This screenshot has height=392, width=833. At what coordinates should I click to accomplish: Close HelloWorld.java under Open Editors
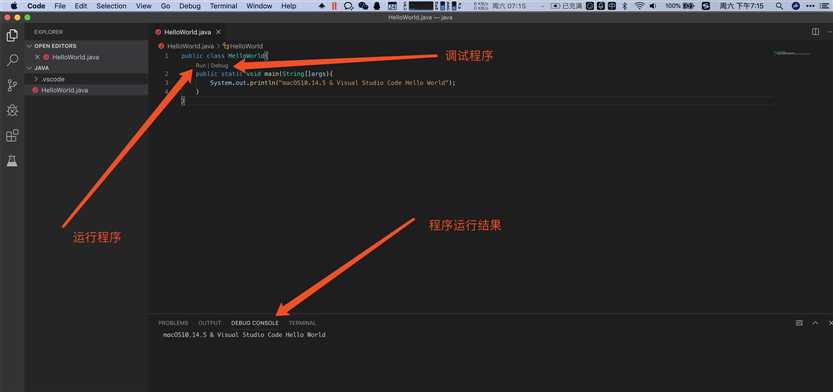(x=37, y=57)
